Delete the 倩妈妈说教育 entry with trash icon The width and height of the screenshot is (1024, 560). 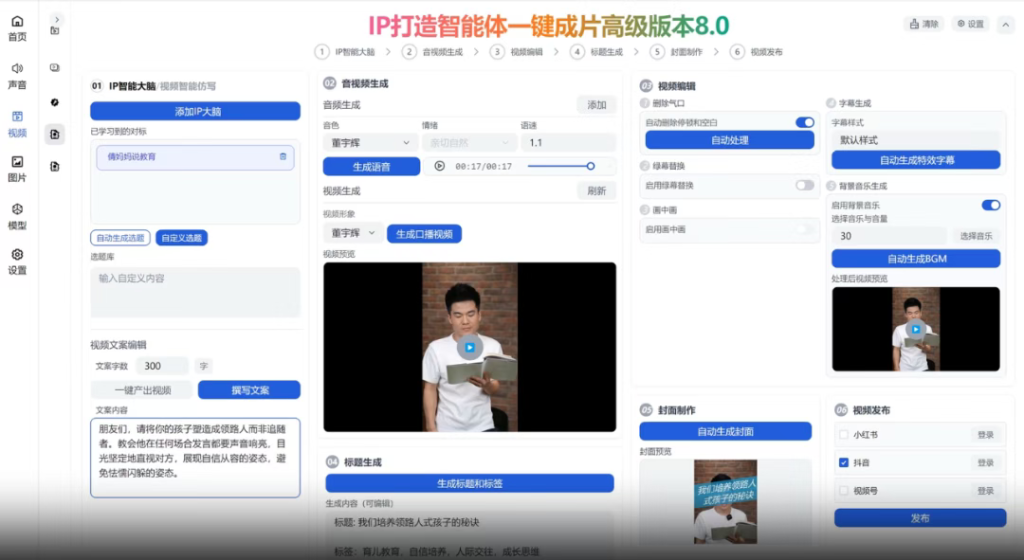click(x=283, y=157)
